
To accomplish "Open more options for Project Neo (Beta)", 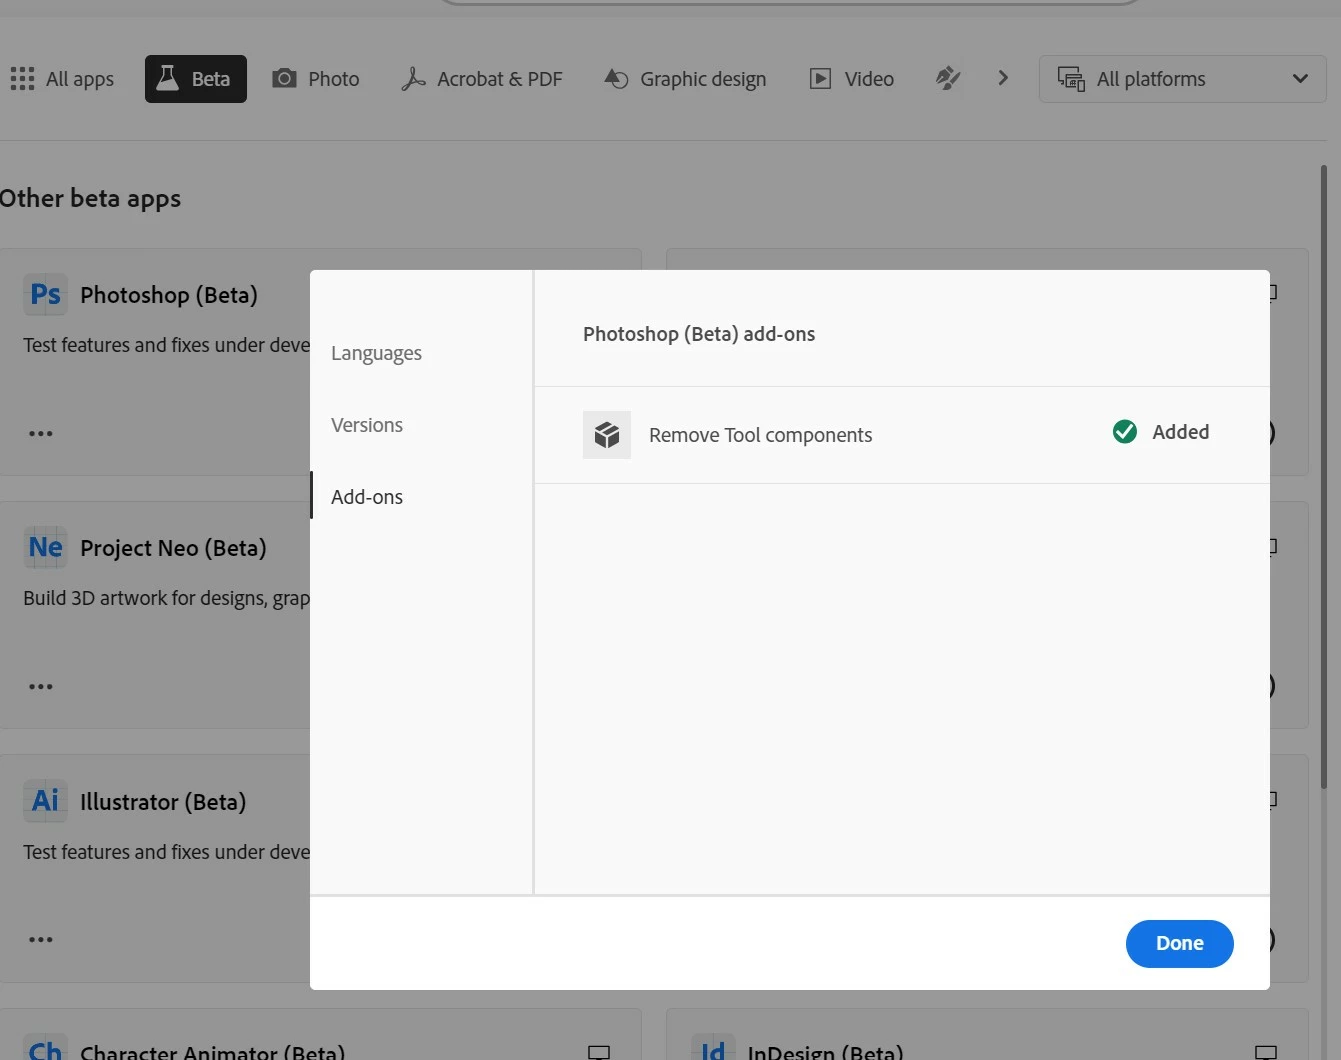I will [x=41, y=686].
